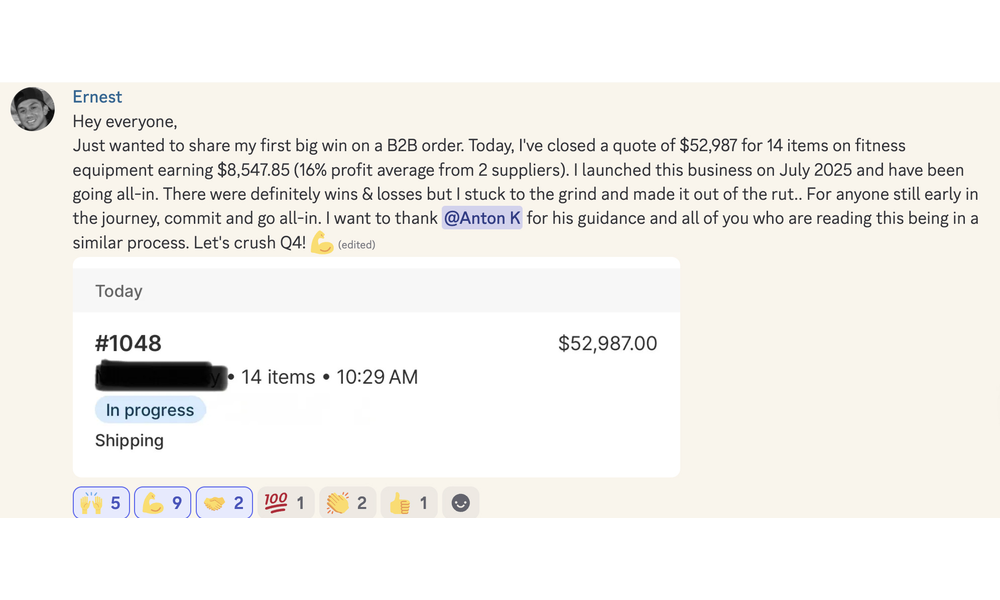This screenshot has width=1000, height=600.
Task: Click the flexed biceps emoji reaction
Action: 162,502
